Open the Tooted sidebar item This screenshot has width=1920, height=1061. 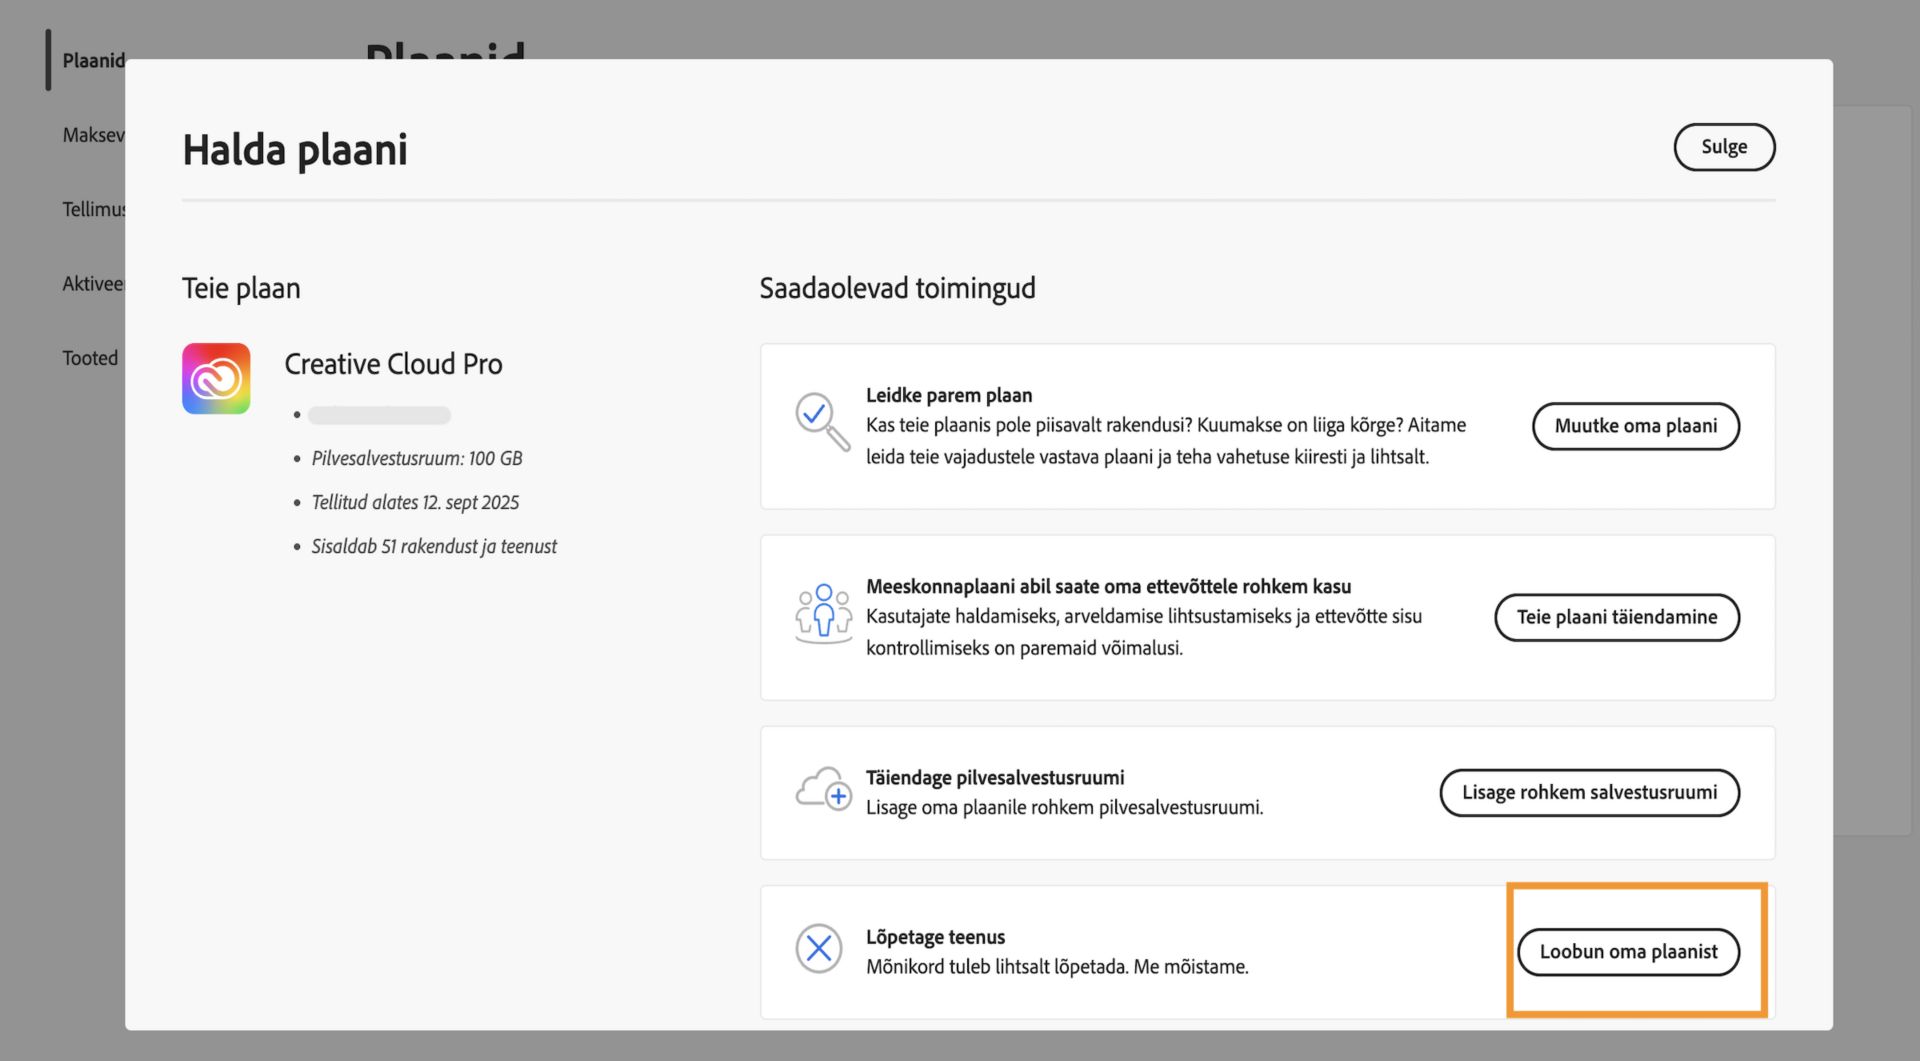coord(90,358)
